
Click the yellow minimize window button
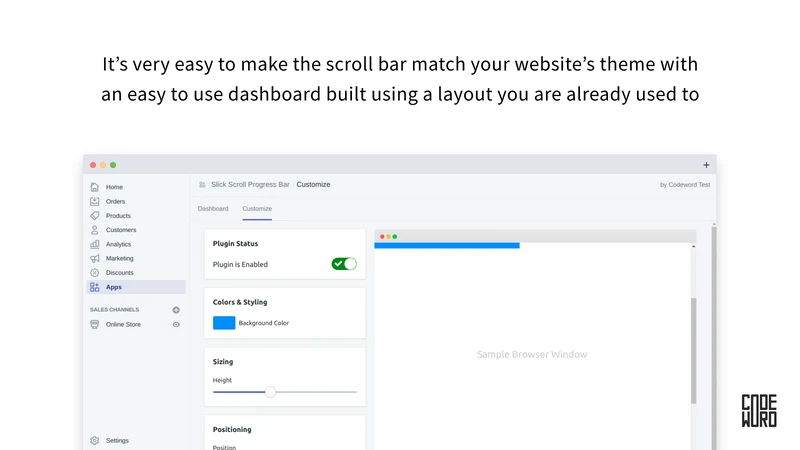103,165
